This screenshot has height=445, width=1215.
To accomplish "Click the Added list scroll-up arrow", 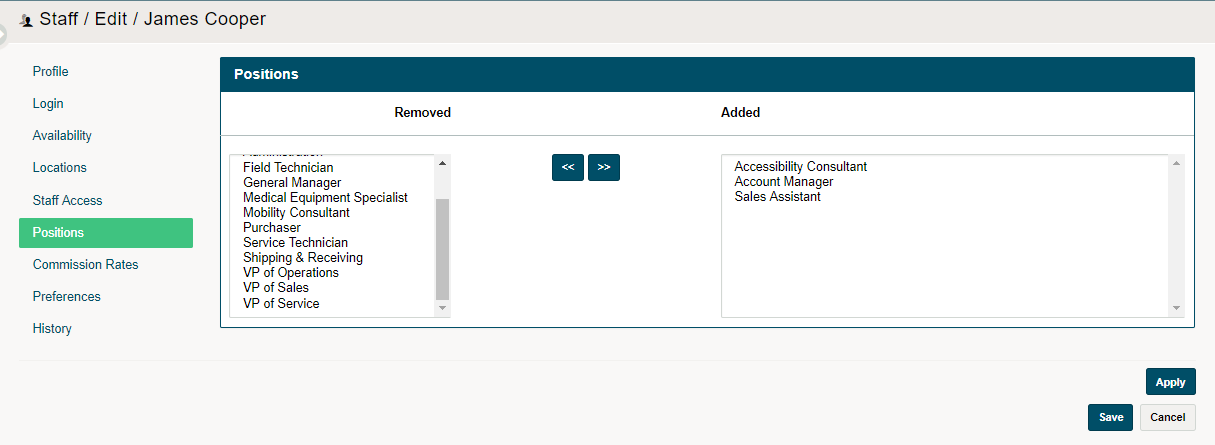I will [x=1177, y=163].
